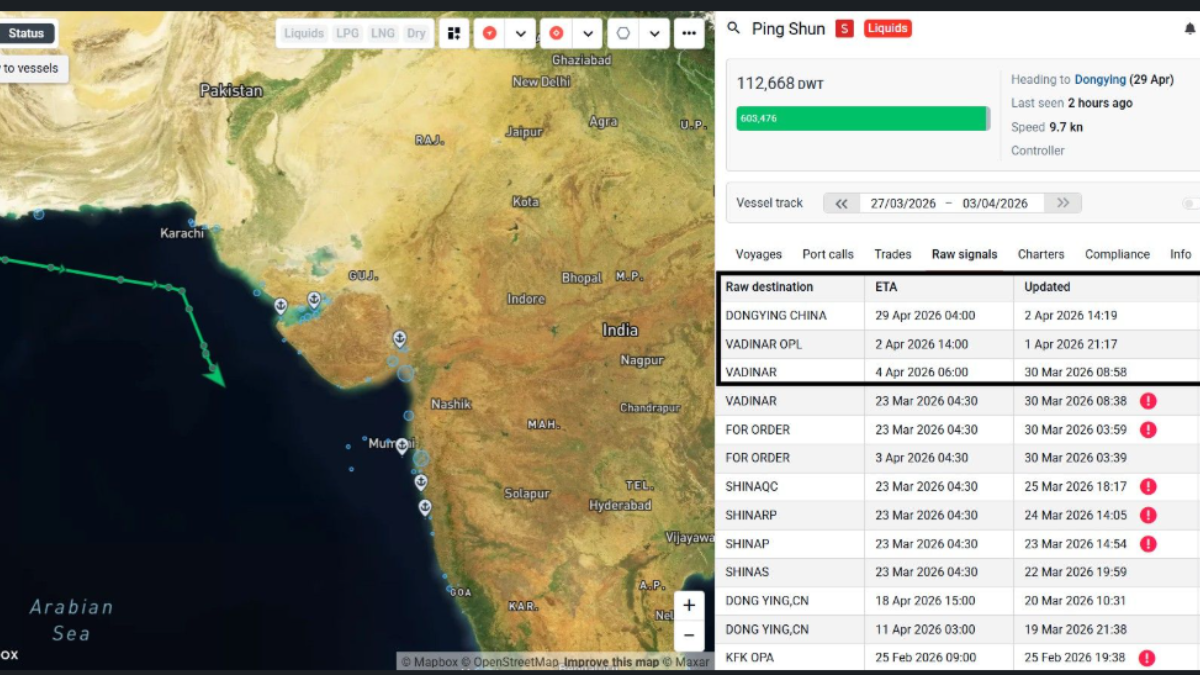Expand dropdown next to hexagon icon
This screenshot has width=1200, height=675.
654,33
